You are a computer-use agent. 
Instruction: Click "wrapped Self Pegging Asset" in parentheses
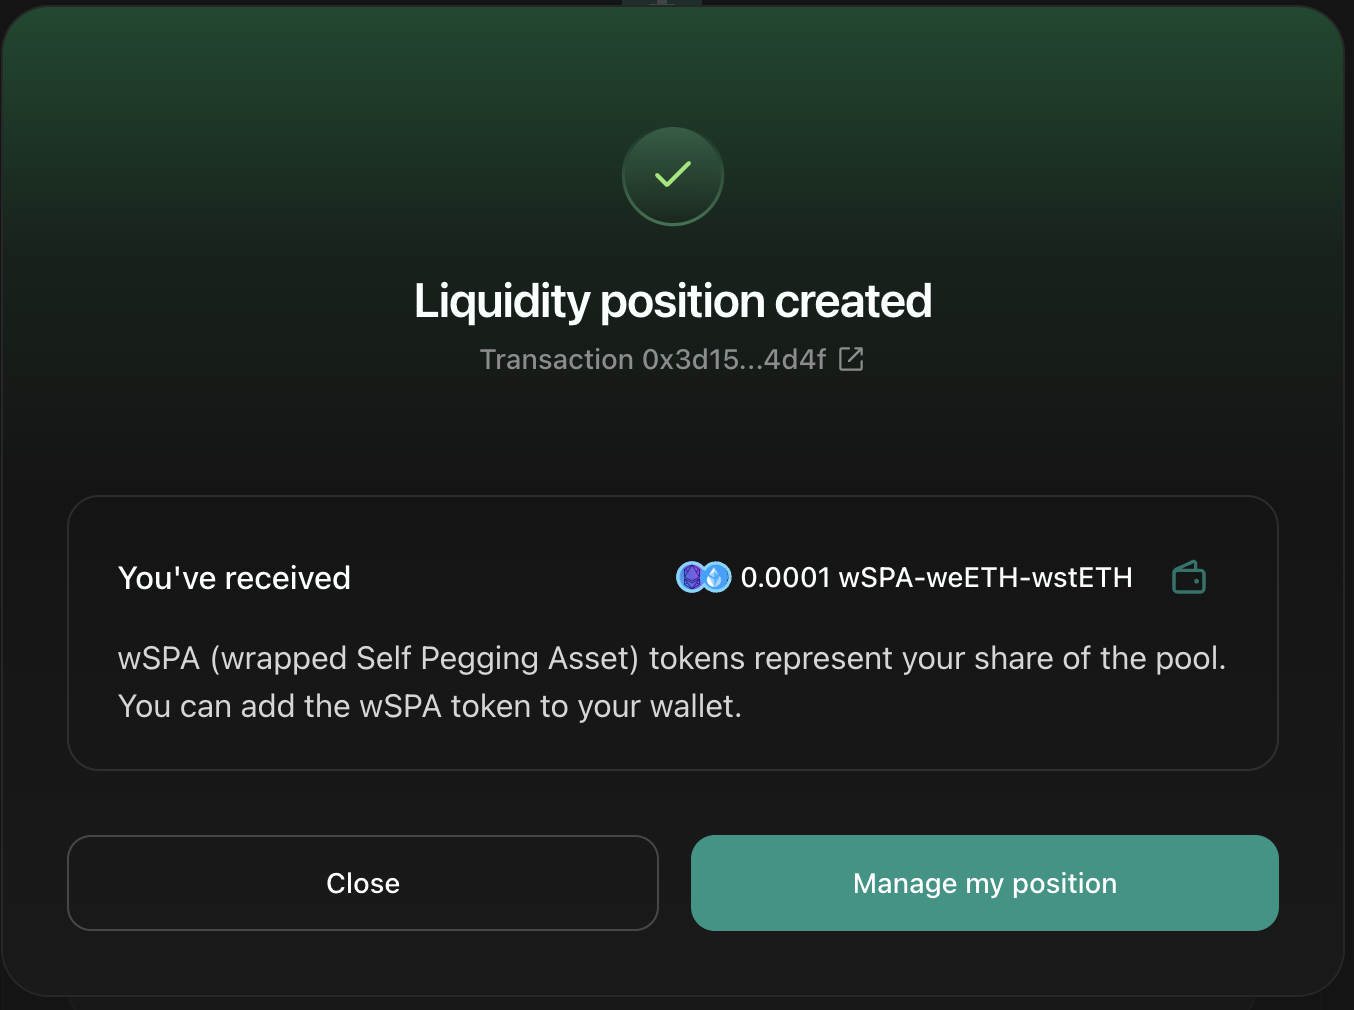click(424, 659)
